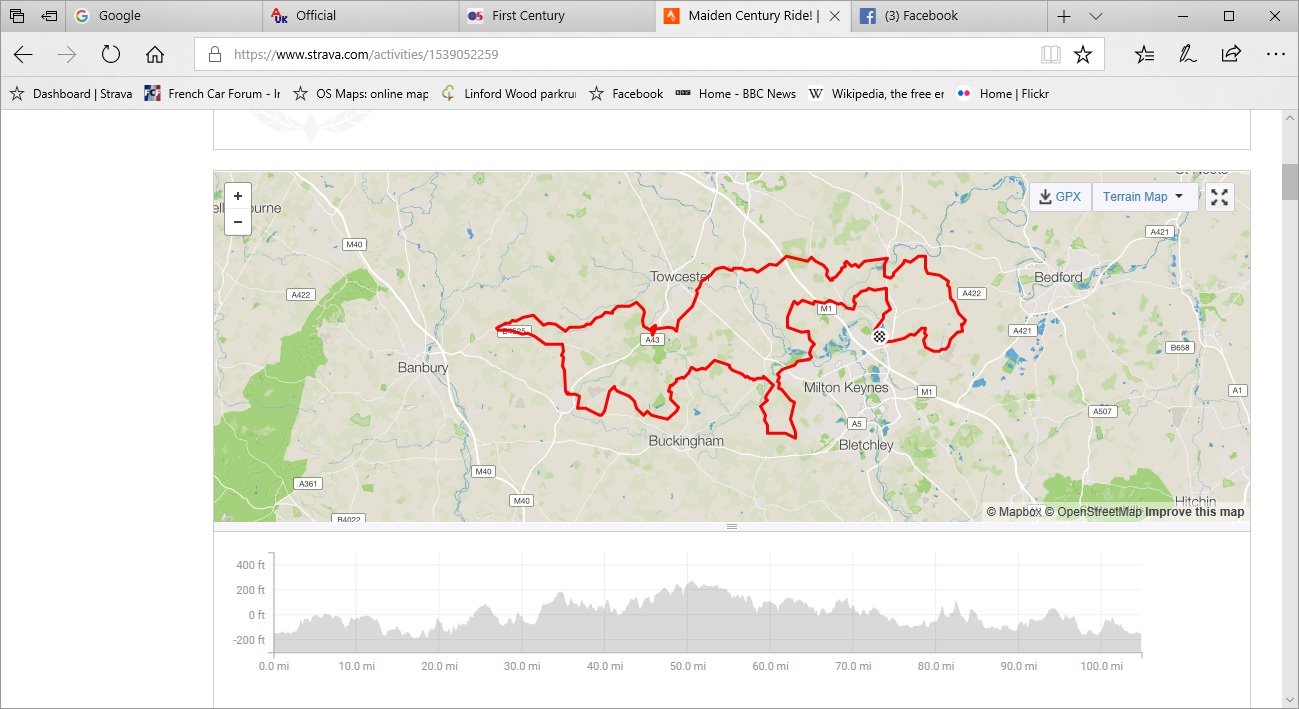
Task: Switch to the Google tab
Action: [164, 16]
